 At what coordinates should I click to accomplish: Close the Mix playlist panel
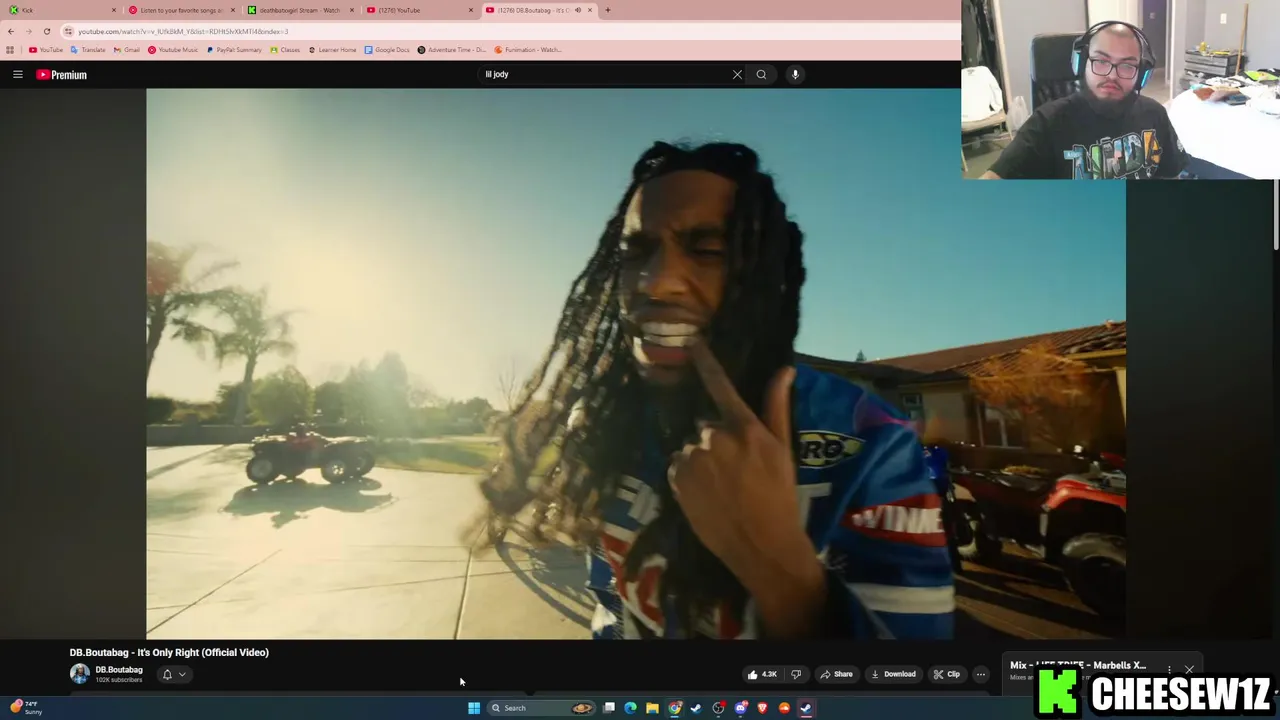tap(1189, 669)
